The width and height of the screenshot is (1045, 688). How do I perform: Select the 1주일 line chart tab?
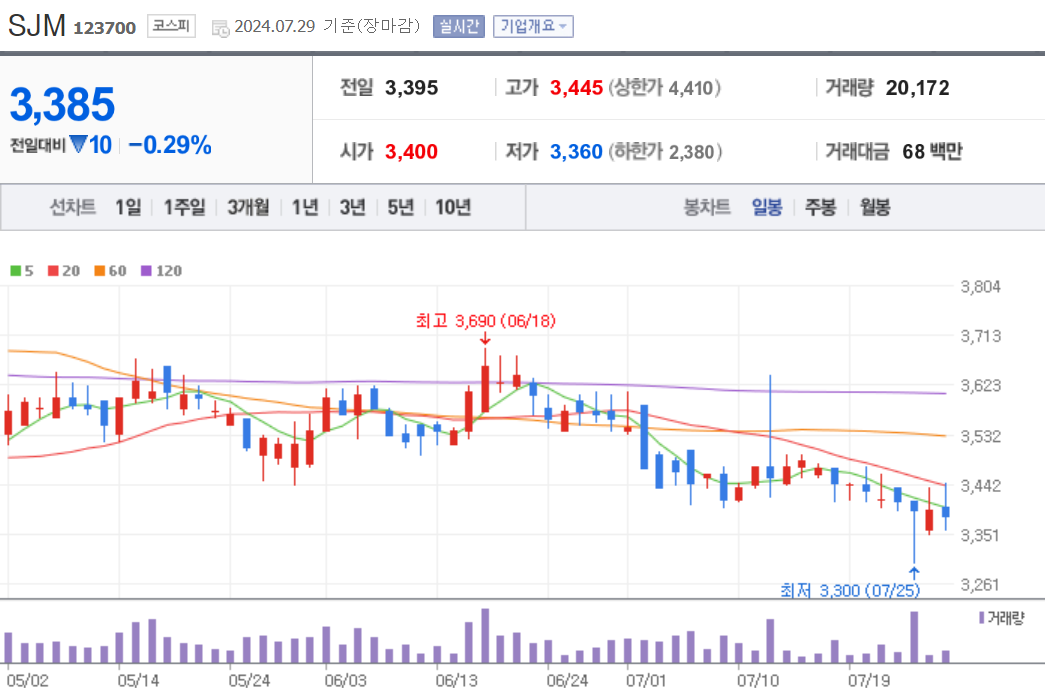click(185, 207)
